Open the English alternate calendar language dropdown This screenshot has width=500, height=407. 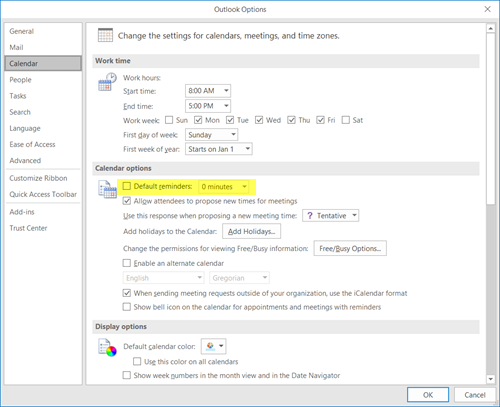click(x=163, y=278)
